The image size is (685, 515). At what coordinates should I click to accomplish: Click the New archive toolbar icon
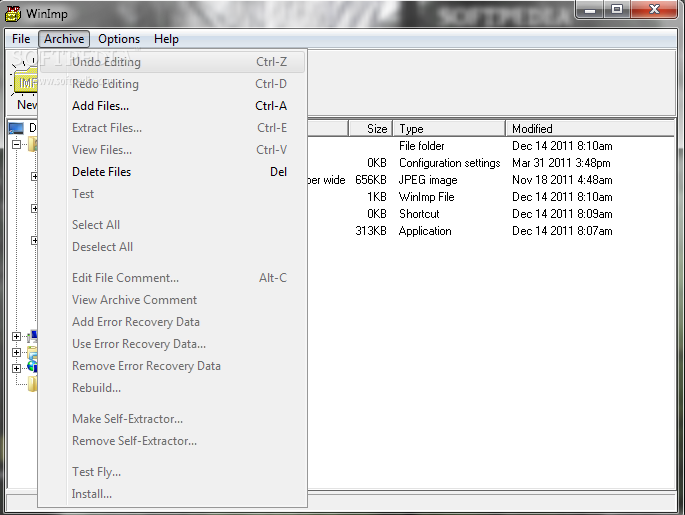click(24, 83)
